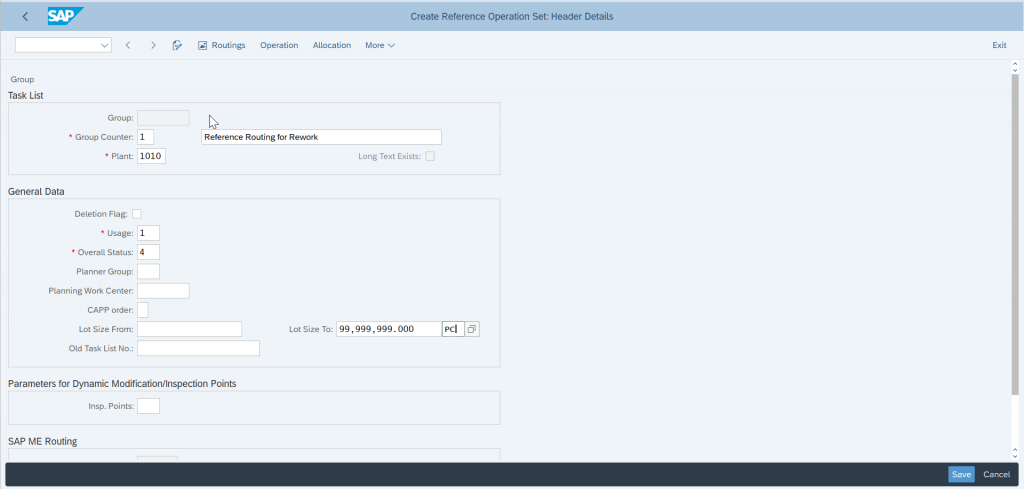
Task: Click the Insp. Points field
Action: pos(148,406)
